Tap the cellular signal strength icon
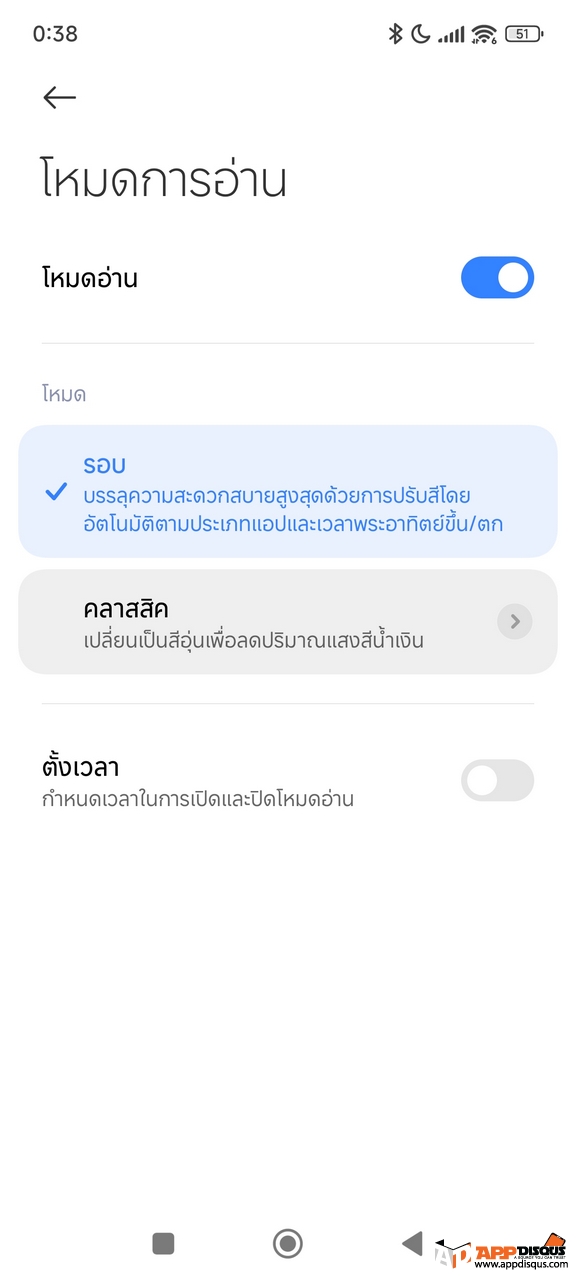The width and height of the screenshot is (576, 1280). 451,35
